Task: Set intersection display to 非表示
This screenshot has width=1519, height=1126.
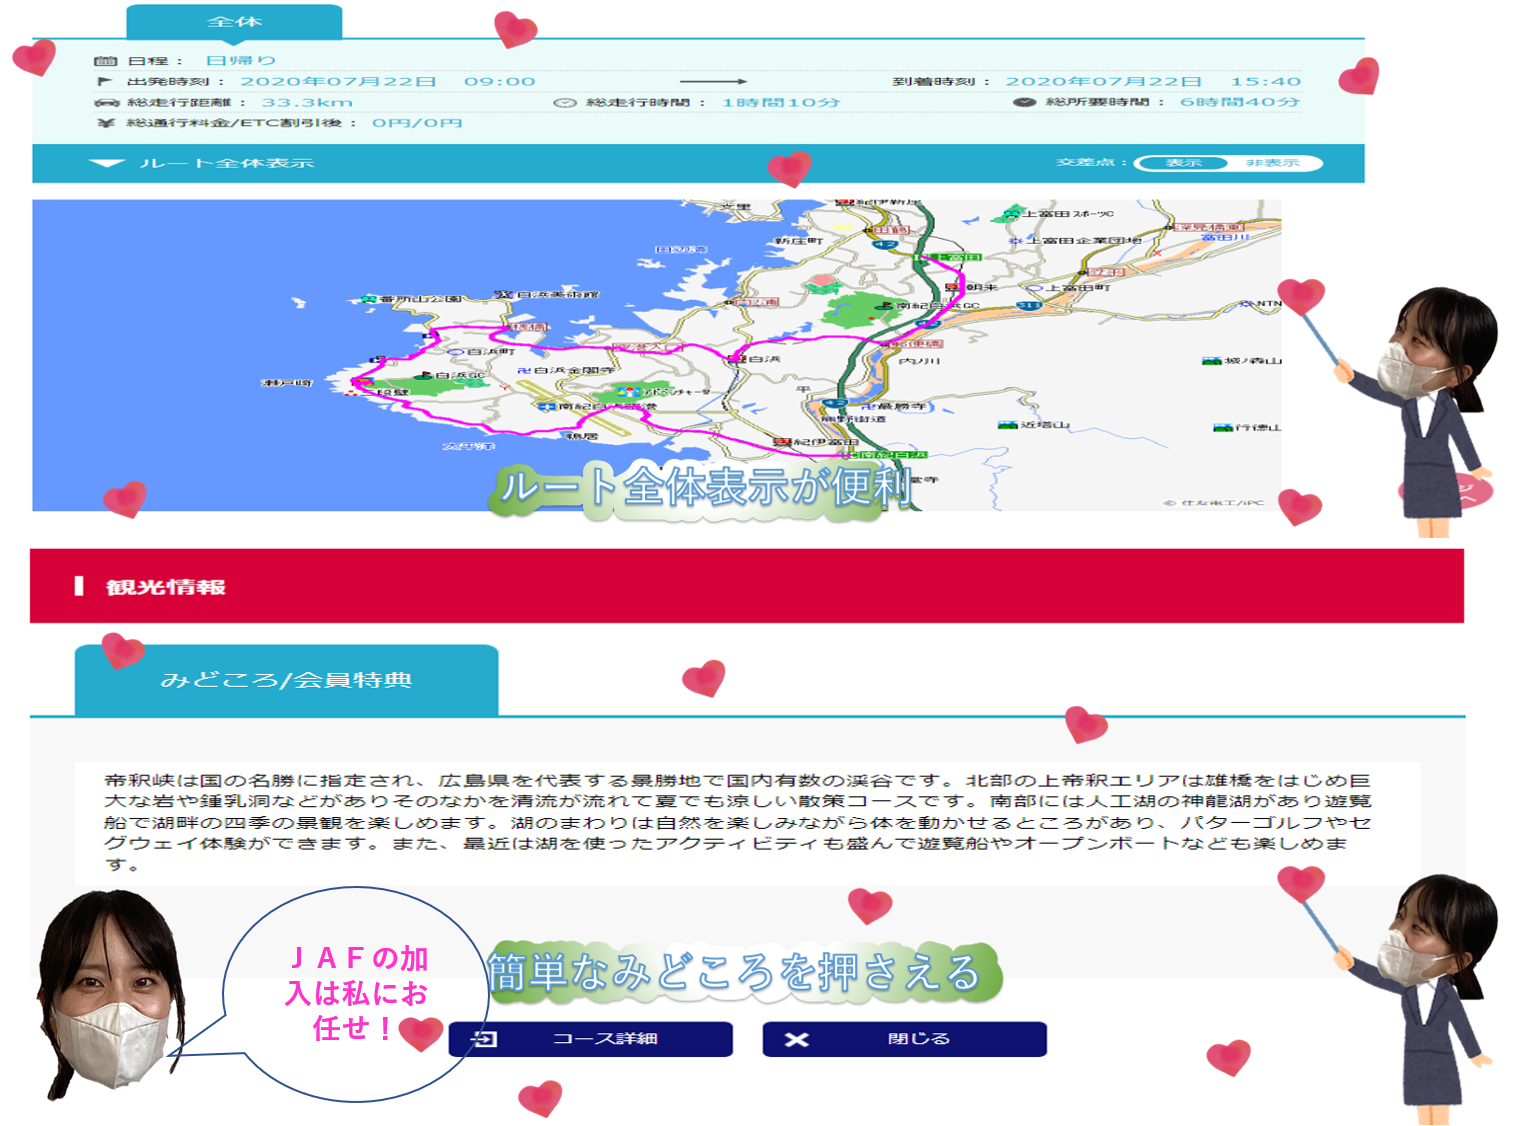Action: click(x=1272, y=163)
